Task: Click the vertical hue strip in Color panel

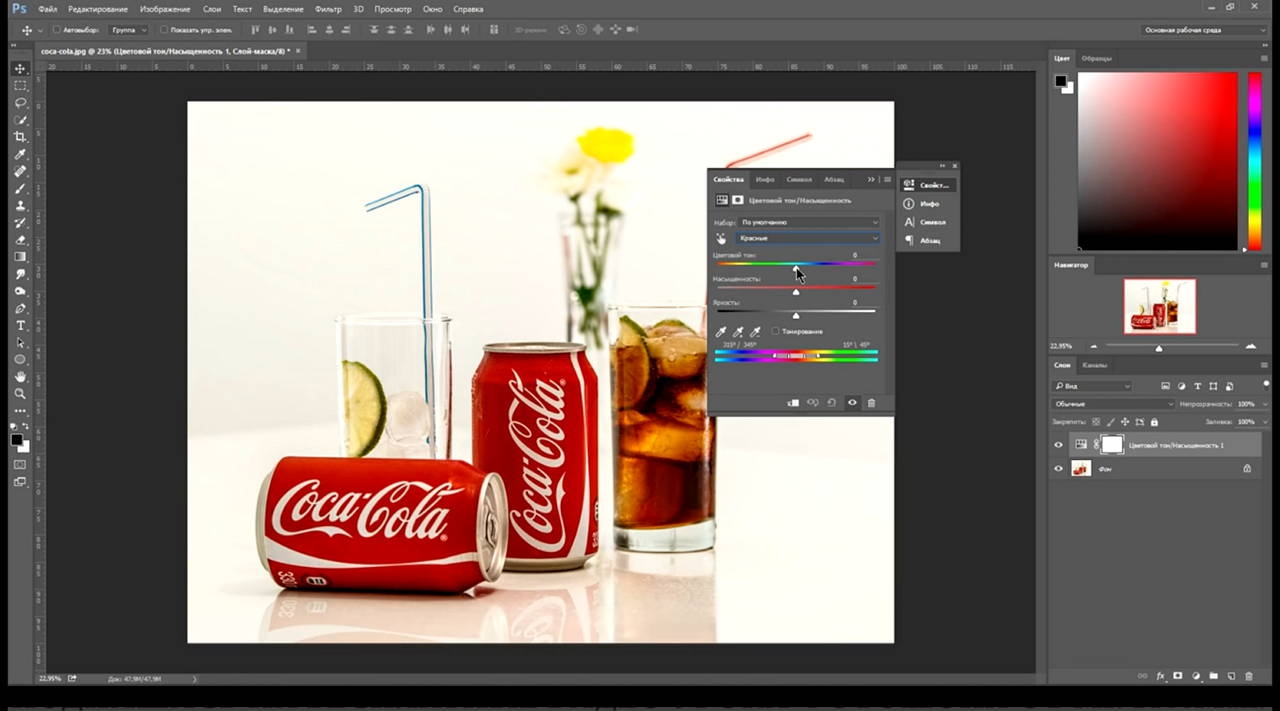Action: 1254,160
